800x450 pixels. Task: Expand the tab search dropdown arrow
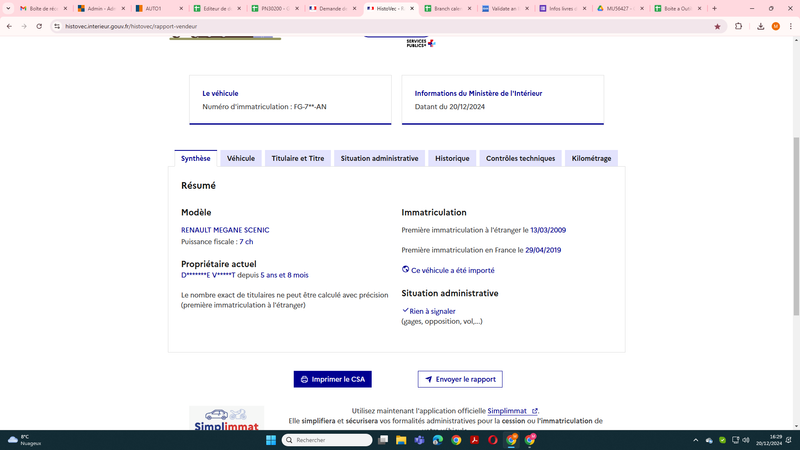pos(8,9)
